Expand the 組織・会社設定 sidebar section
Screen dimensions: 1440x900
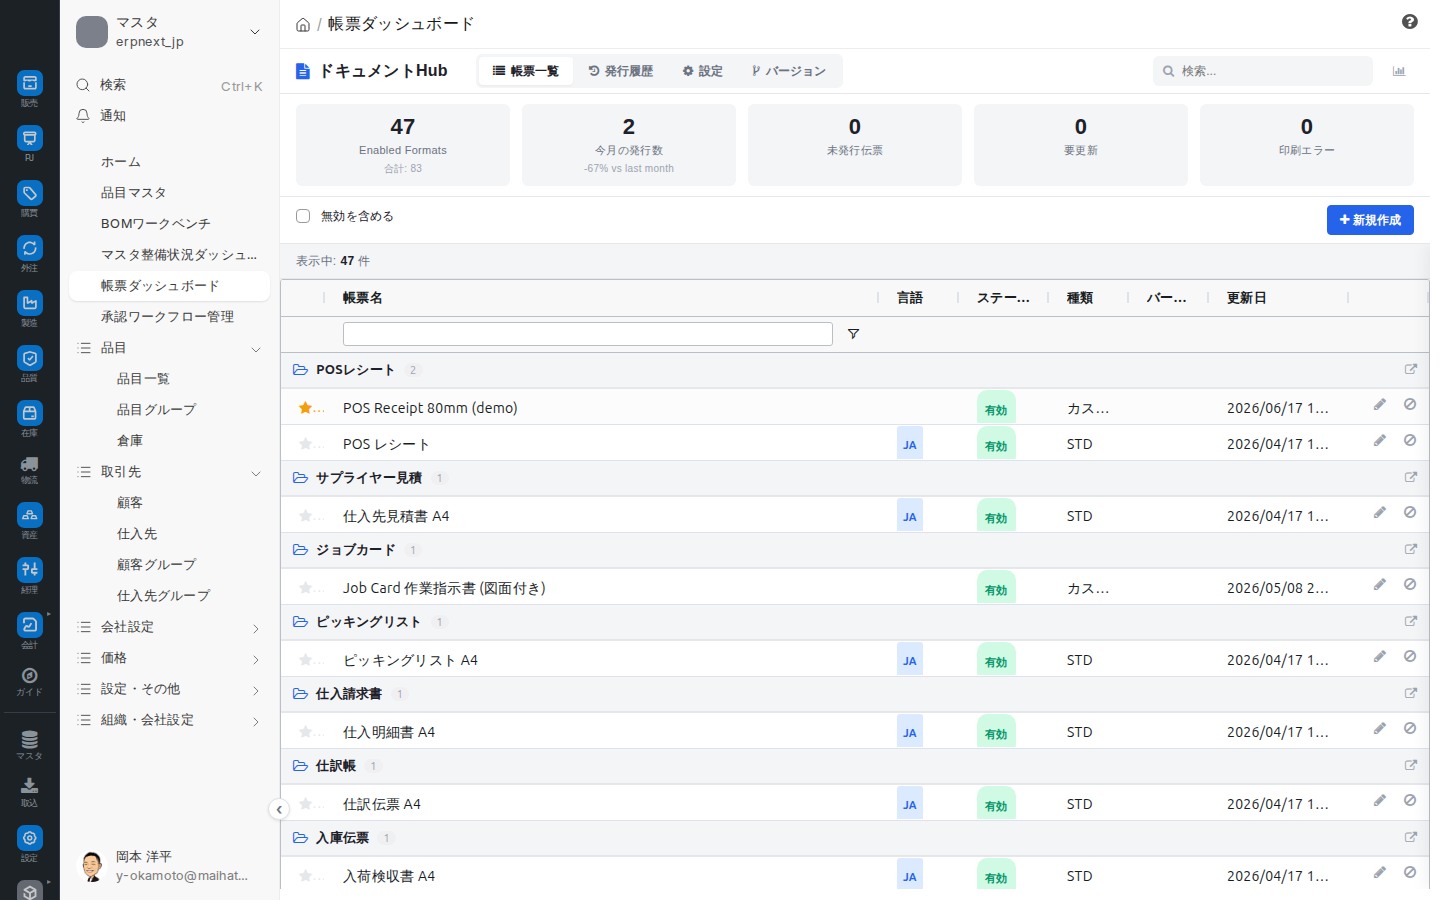click(256, 721)
